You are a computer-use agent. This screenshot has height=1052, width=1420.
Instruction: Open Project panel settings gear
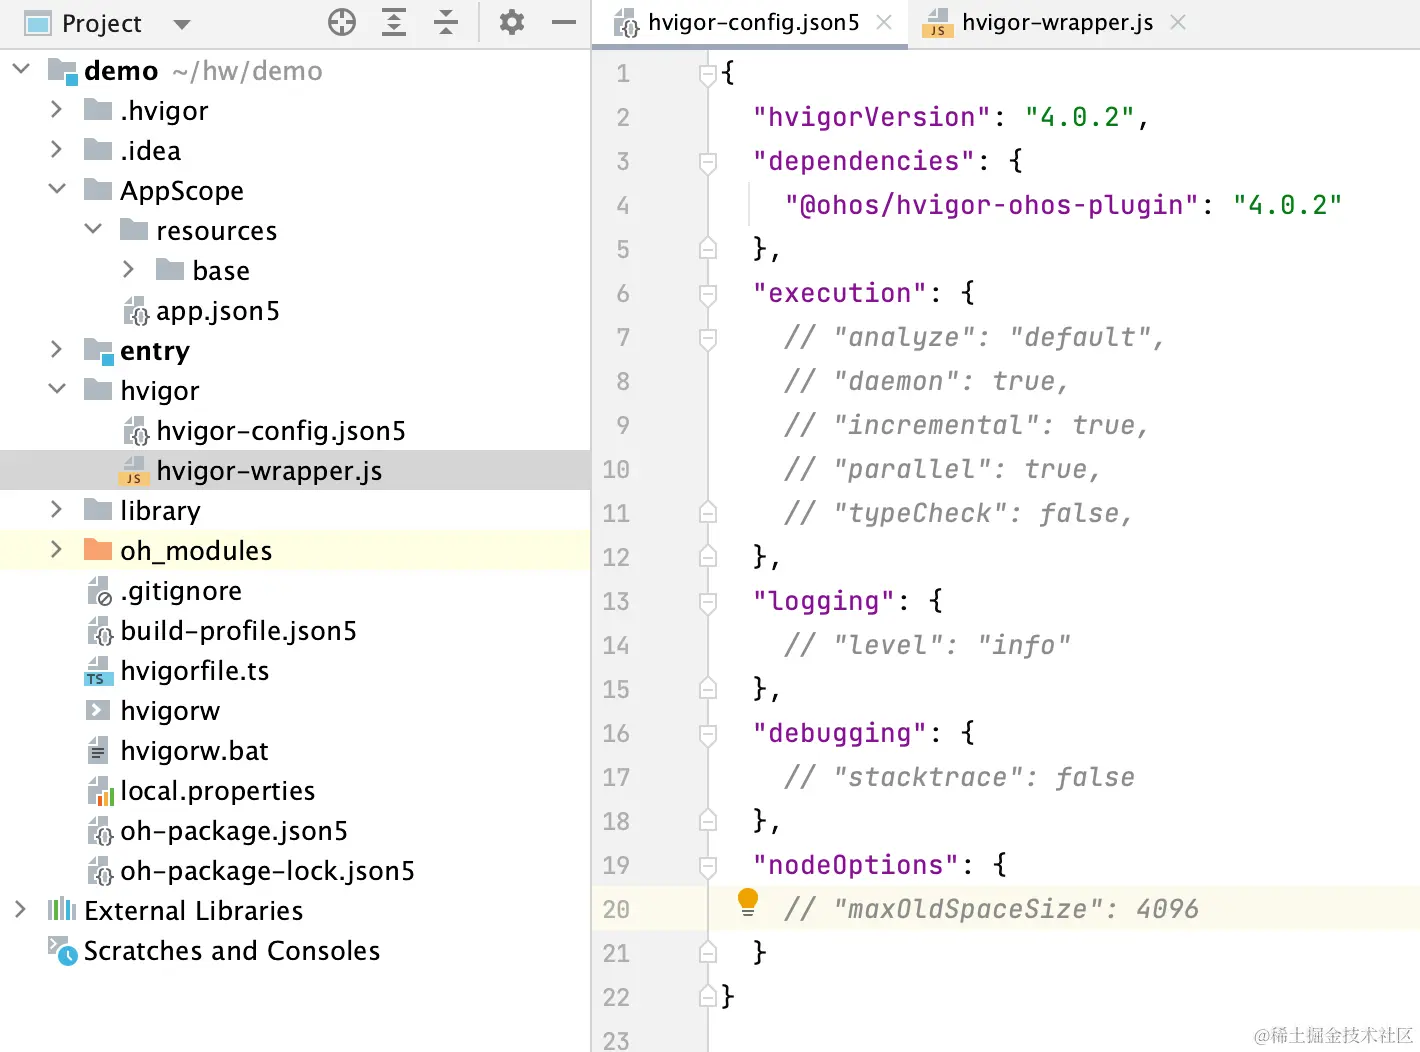point(512,22)
